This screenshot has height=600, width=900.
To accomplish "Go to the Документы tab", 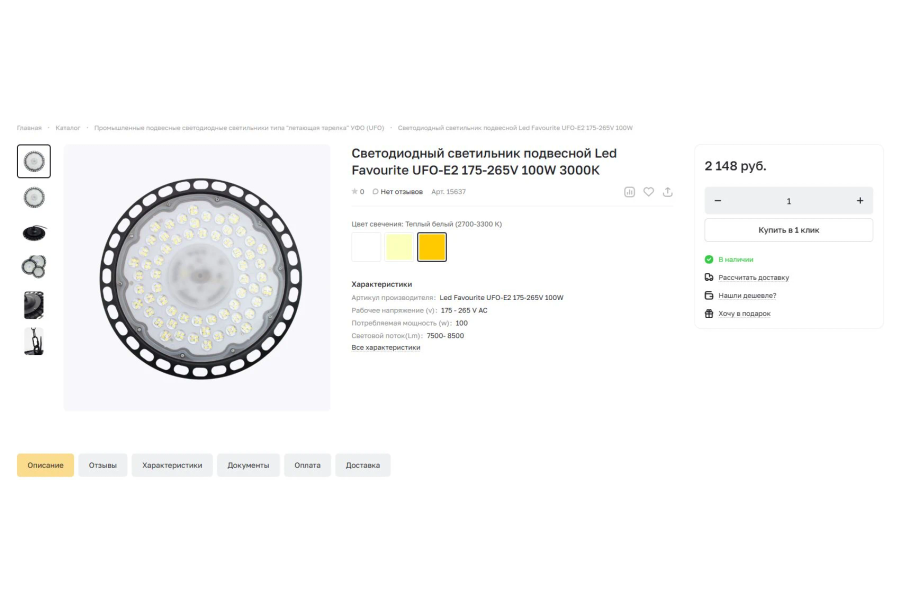I will click(248, 465).
